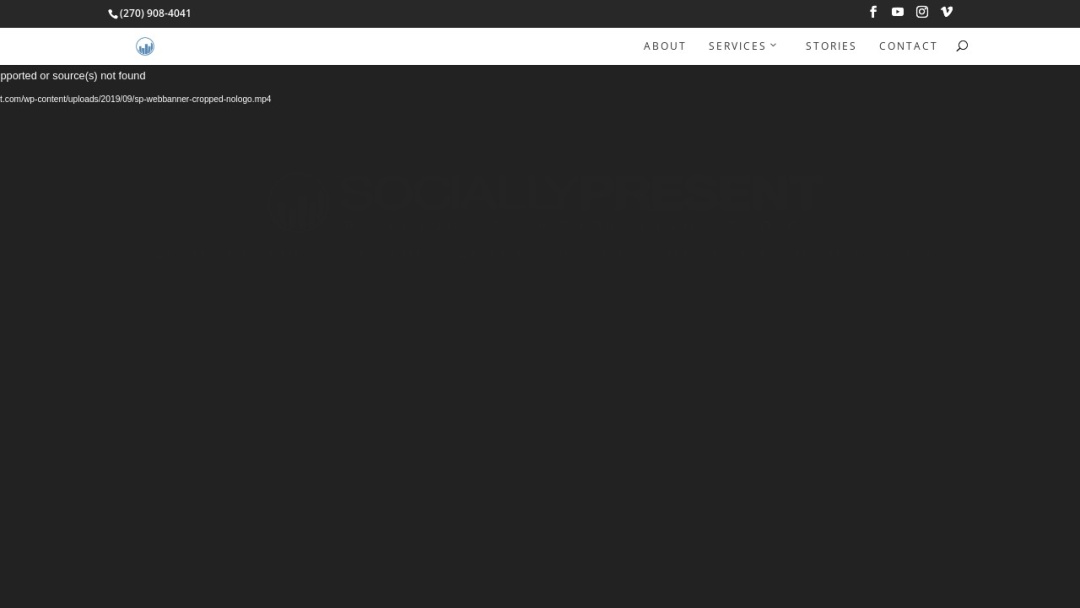Navigate to the STORIES menu item
Image resolution: width=1080 pixels, height=608 pixels.
pyautogui.click(x=830, y=45)
